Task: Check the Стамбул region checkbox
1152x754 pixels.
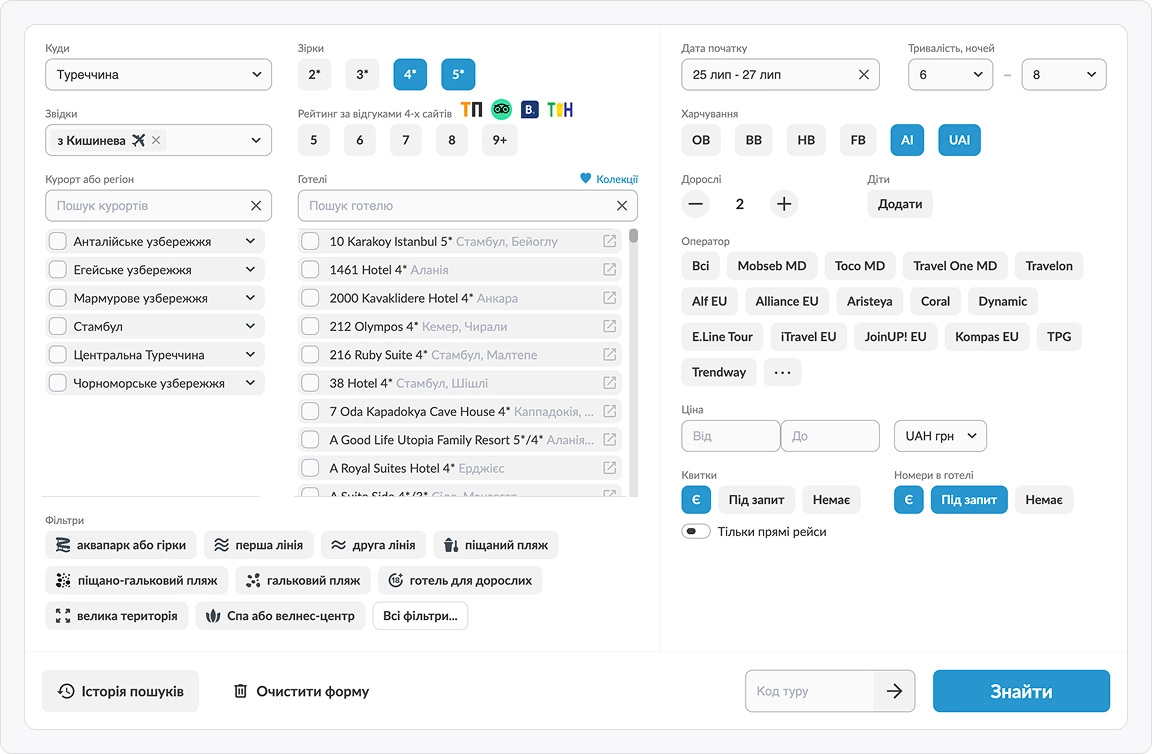Action: pyautogui.click(x=57, y=325)
